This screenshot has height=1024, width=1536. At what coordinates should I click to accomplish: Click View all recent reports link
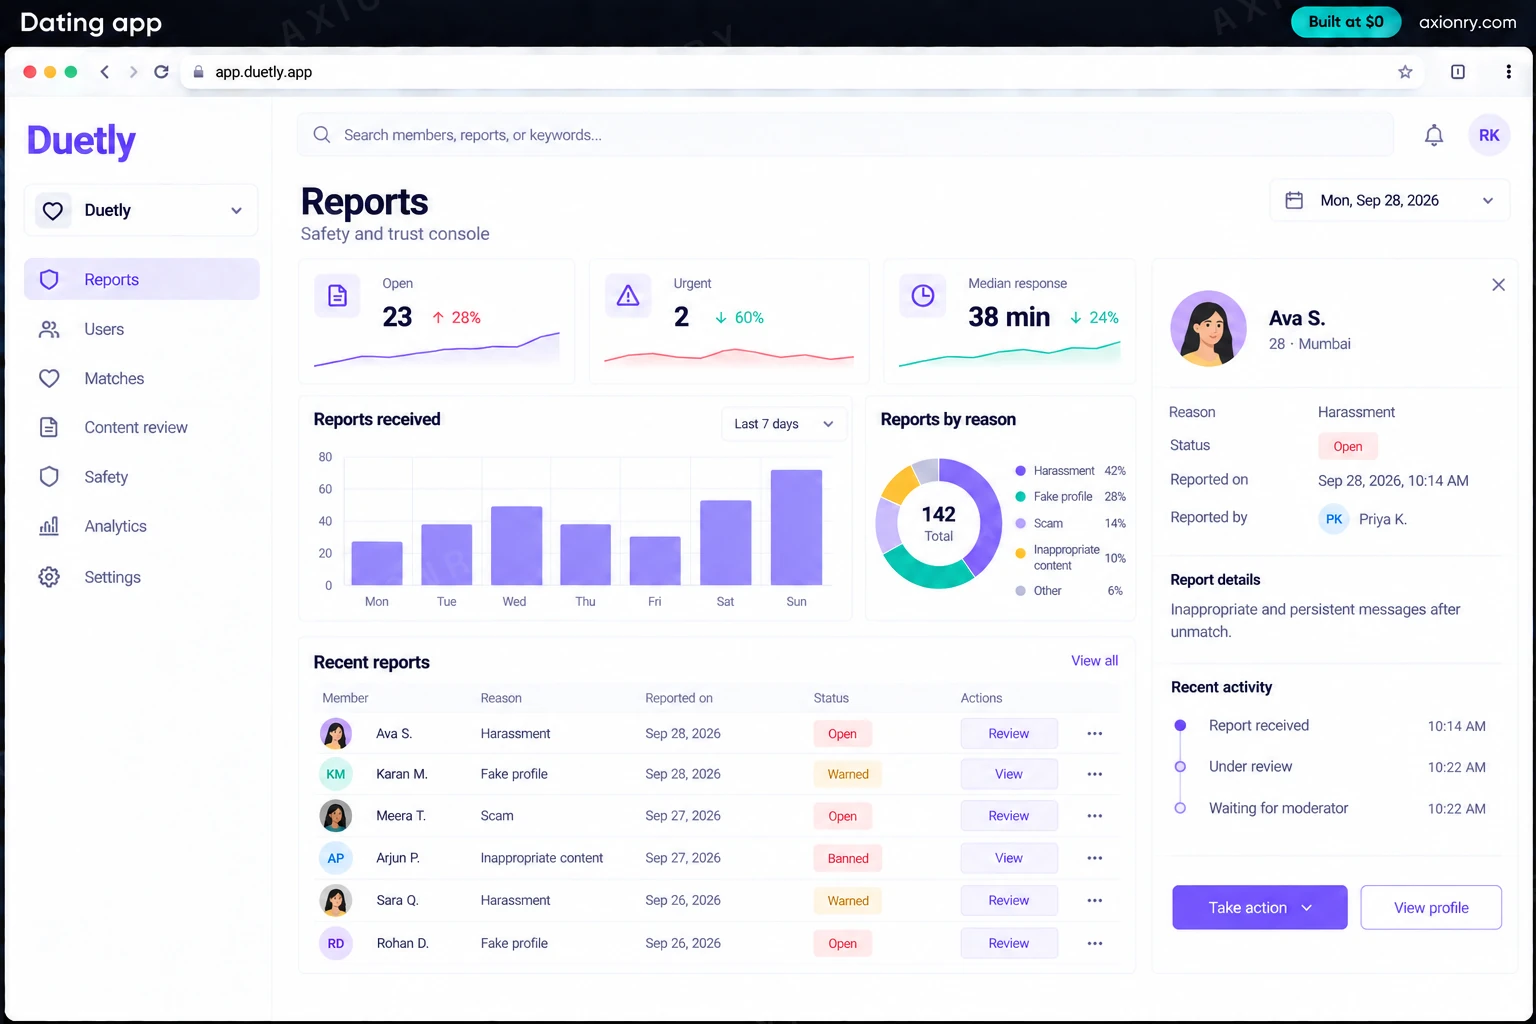point(1094,661)
